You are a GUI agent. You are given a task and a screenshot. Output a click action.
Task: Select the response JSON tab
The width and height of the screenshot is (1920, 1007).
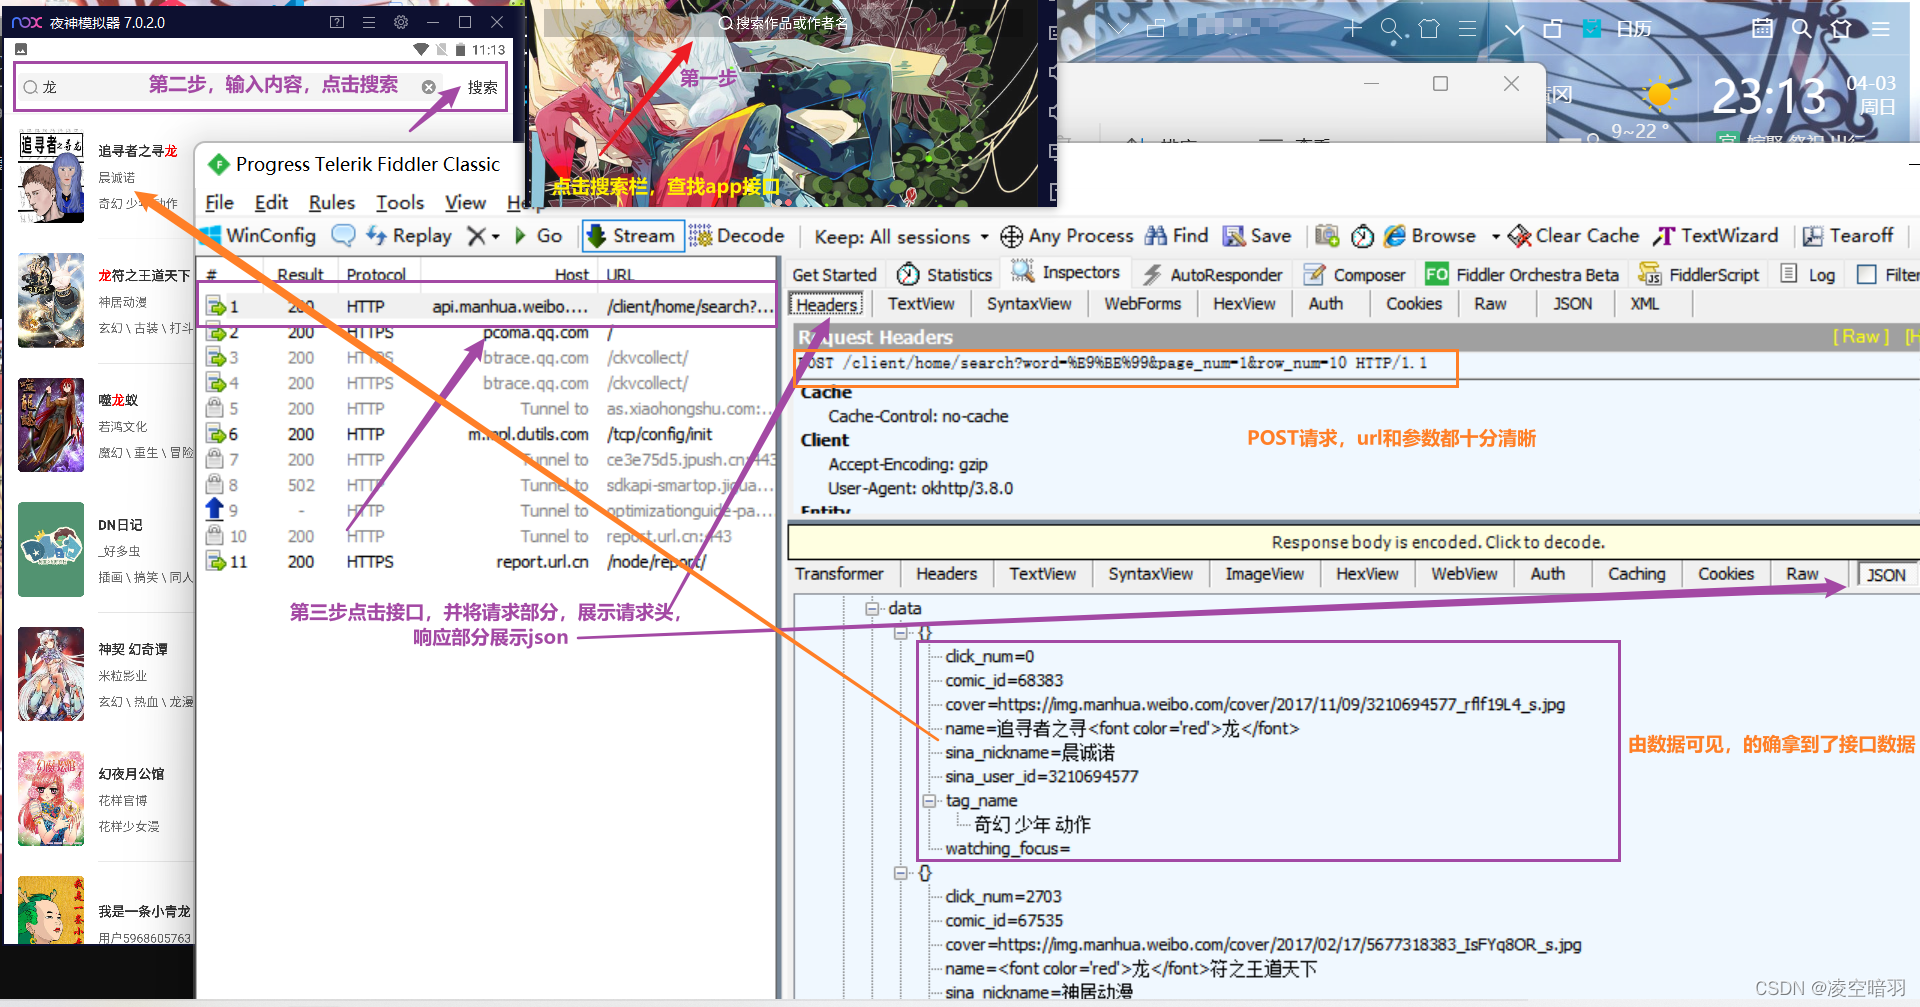coord(1886,575)
